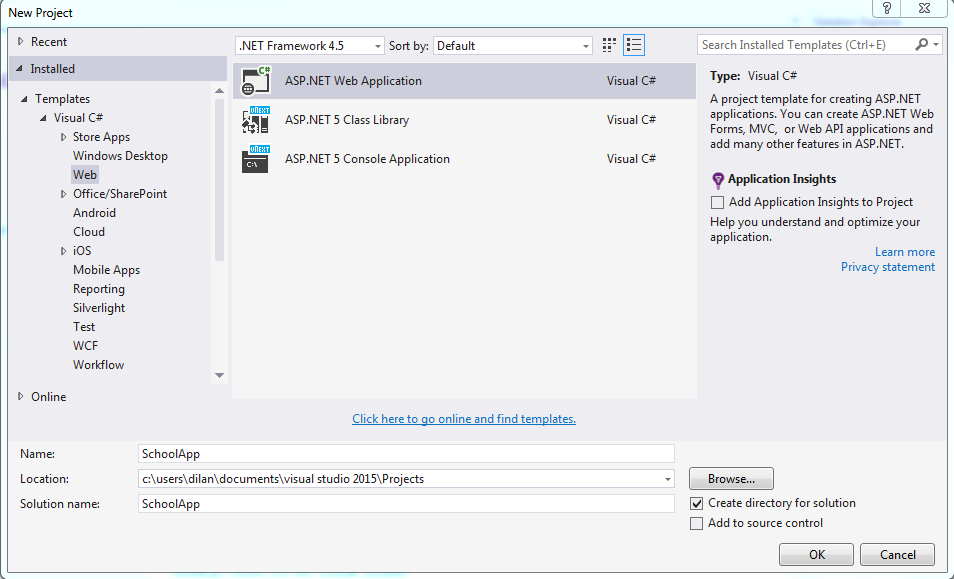
Task: Expand the Recent section
Action: click(21, 41)
